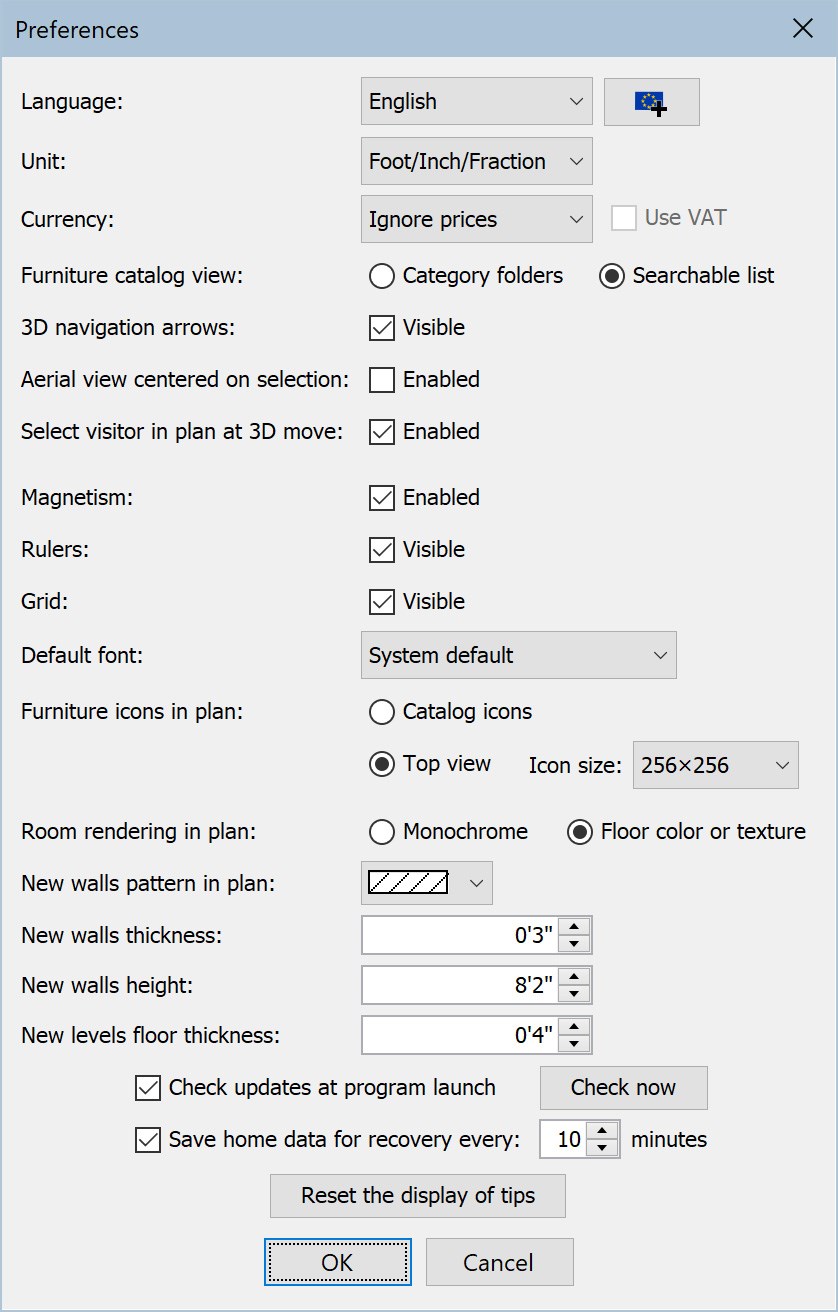Click Reset the display of tips
The height and width of the screenshot is (1312, 838).
[x=417, y=1195]
